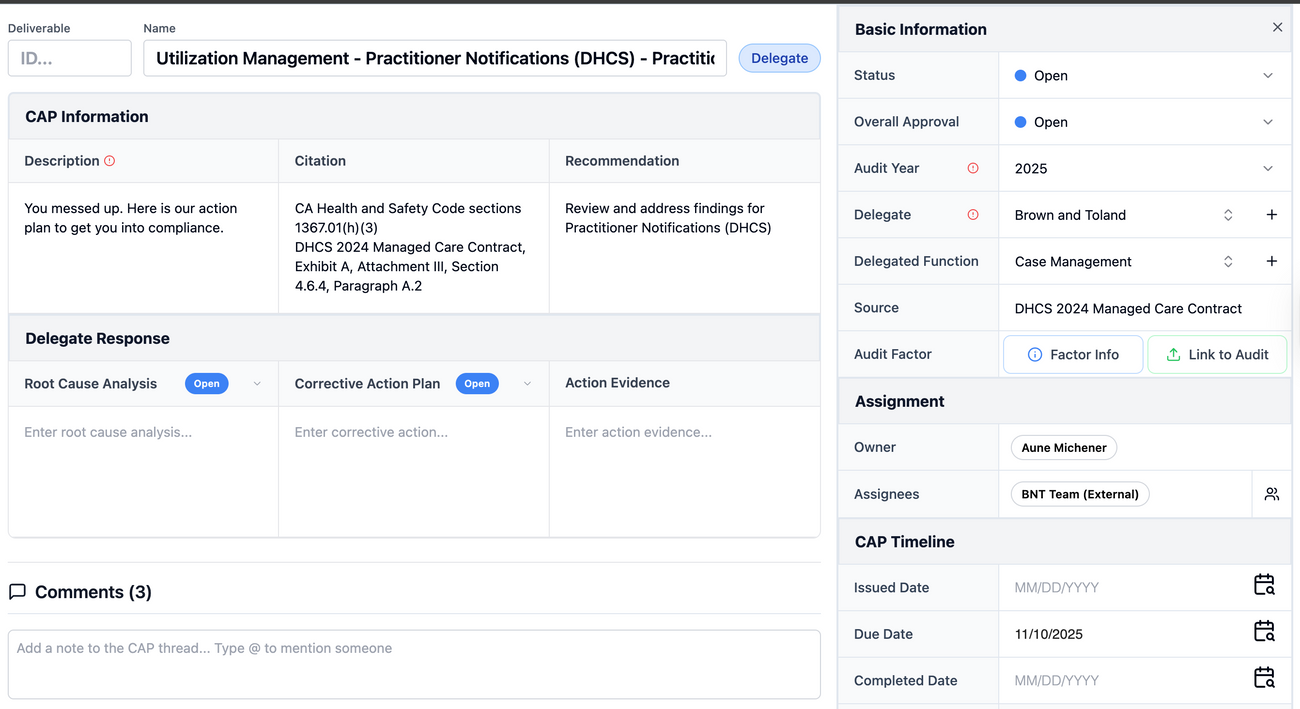This screenshot has height=709, width=1300.
Task: Open the Overall Approval dropdown
Action: (x=1145, y=121)
